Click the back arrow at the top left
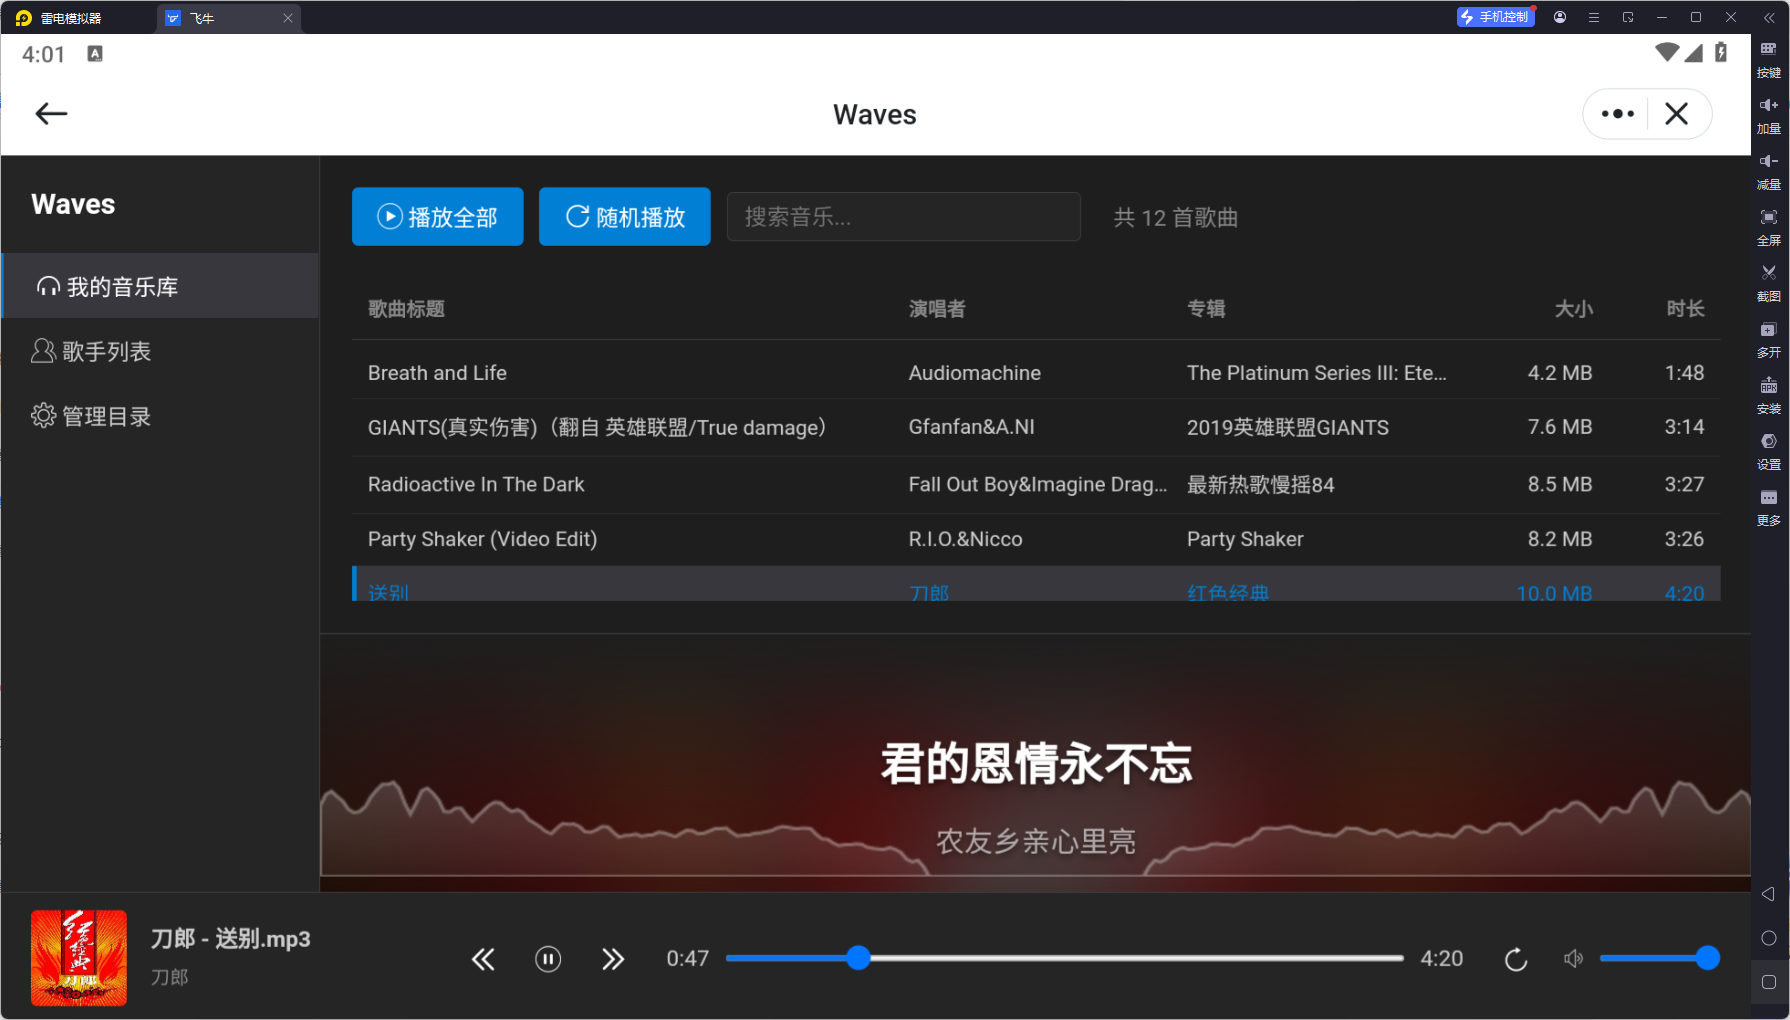 pyautogui.click(x=50, y=113)
